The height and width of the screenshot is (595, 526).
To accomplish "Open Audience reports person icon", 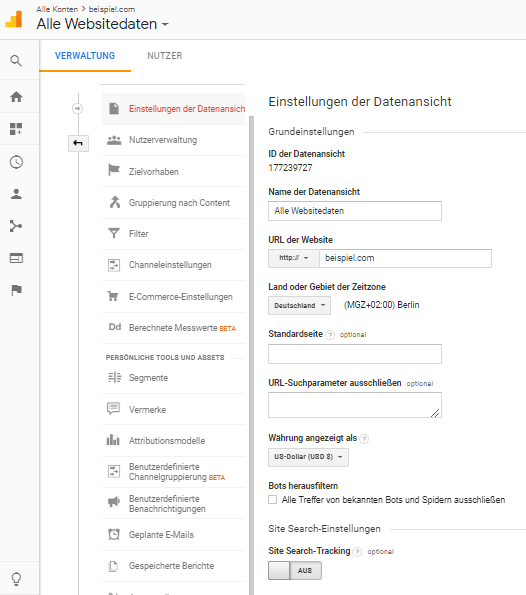I will pyautogui.click(x=16, y=194).
